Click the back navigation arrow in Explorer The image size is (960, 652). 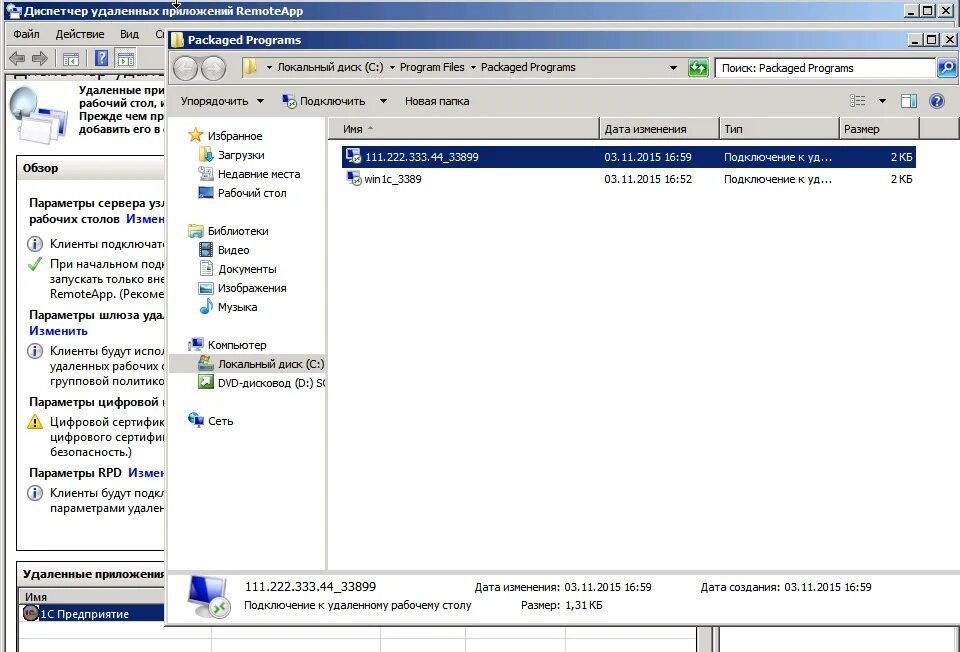coord(186,67)
